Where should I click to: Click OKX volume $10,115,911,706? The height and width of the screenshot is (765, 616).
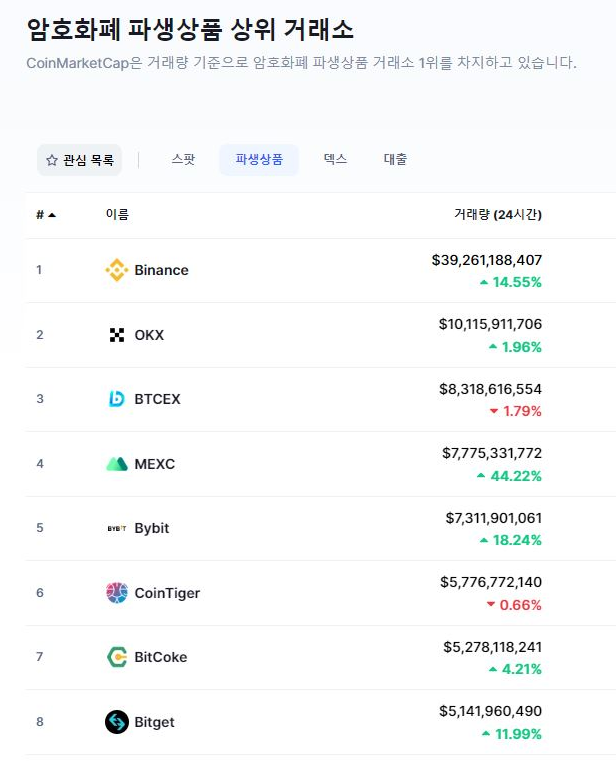click(490, 324)
